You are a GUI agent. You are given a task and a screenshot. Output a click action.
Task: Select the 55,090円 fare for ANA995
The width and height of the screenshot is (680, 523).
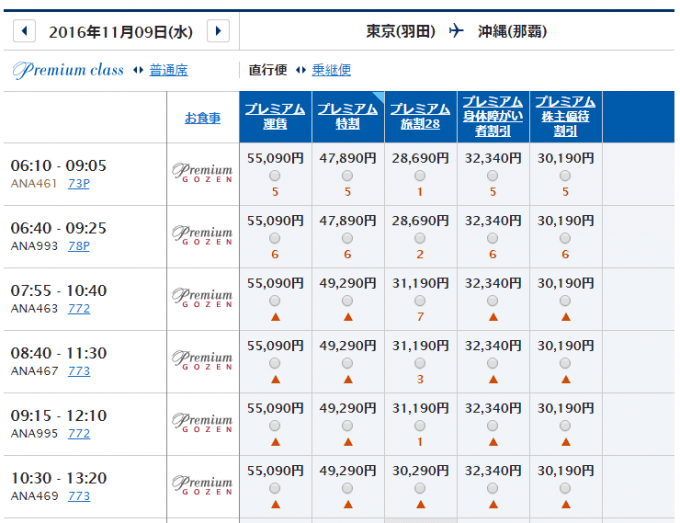(275, 426)
